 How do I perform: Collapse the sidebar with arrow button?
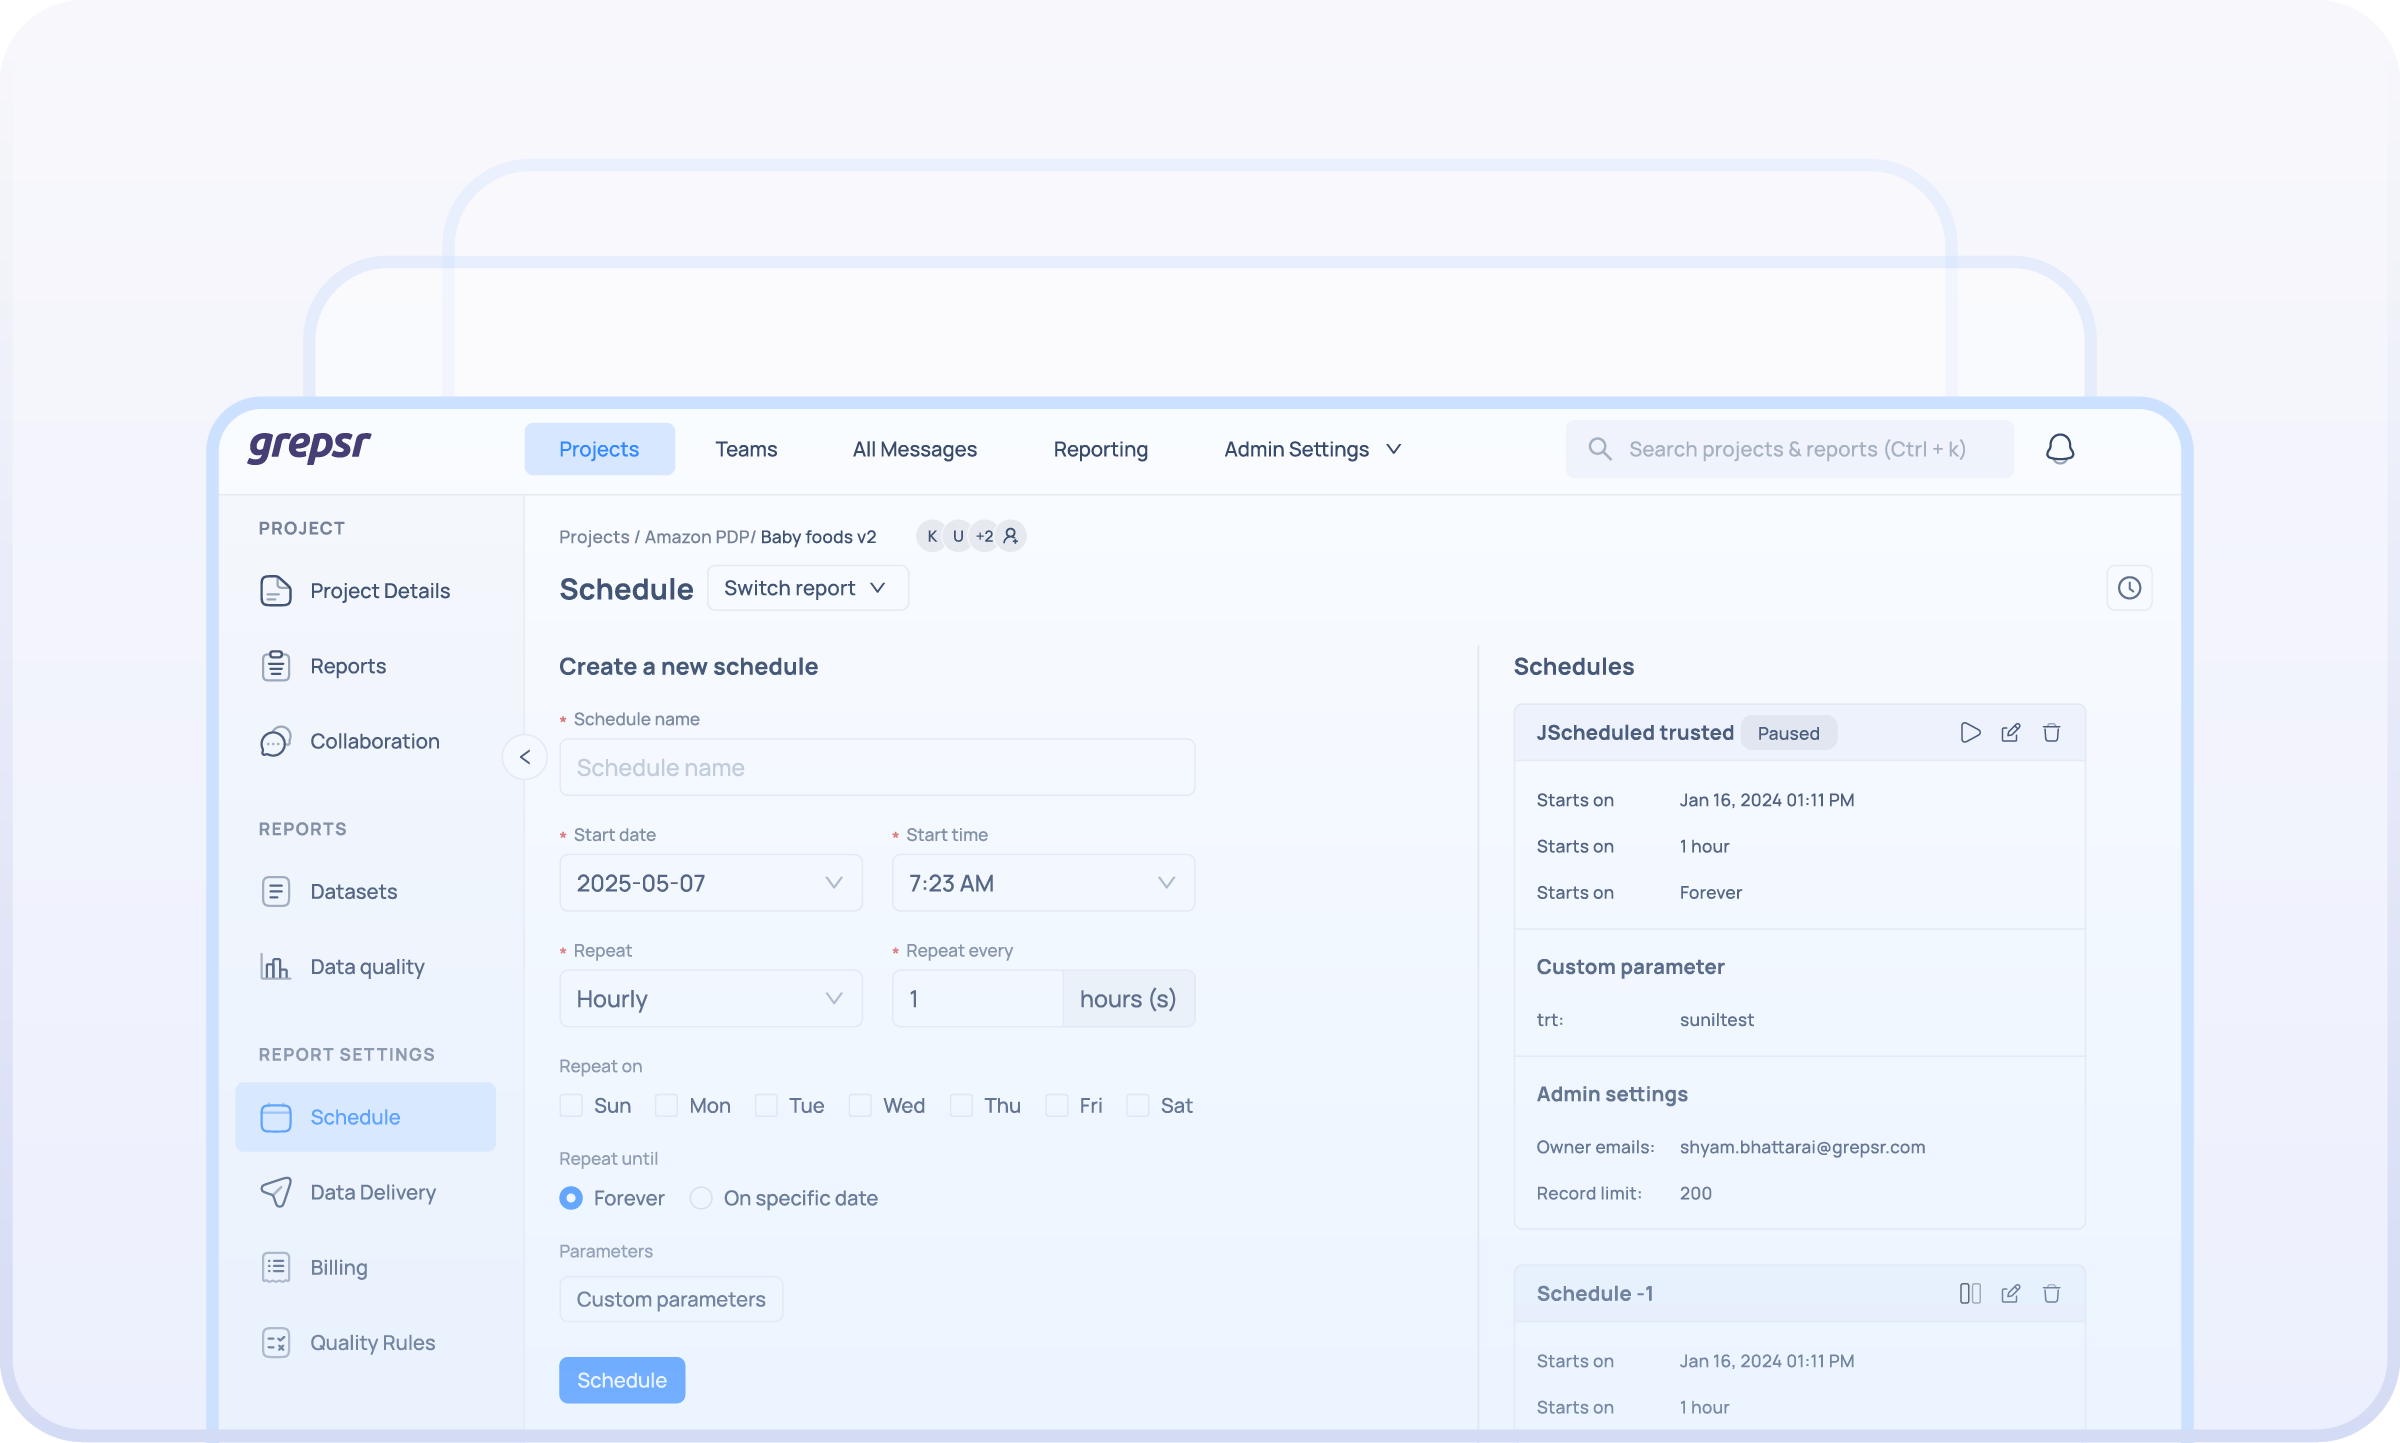click(525, 757)
